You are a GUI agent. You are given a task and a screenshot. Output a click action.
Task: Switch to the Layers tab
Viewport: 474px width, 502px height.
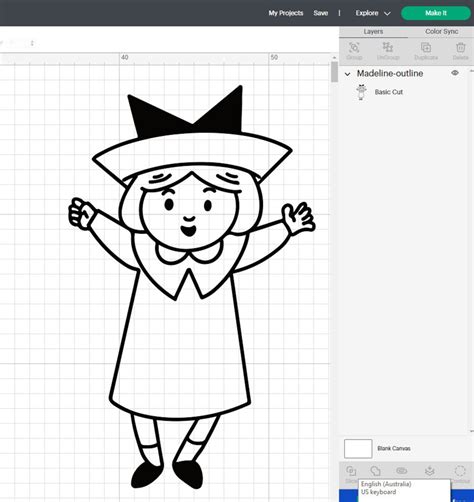(x=373, y=32)
